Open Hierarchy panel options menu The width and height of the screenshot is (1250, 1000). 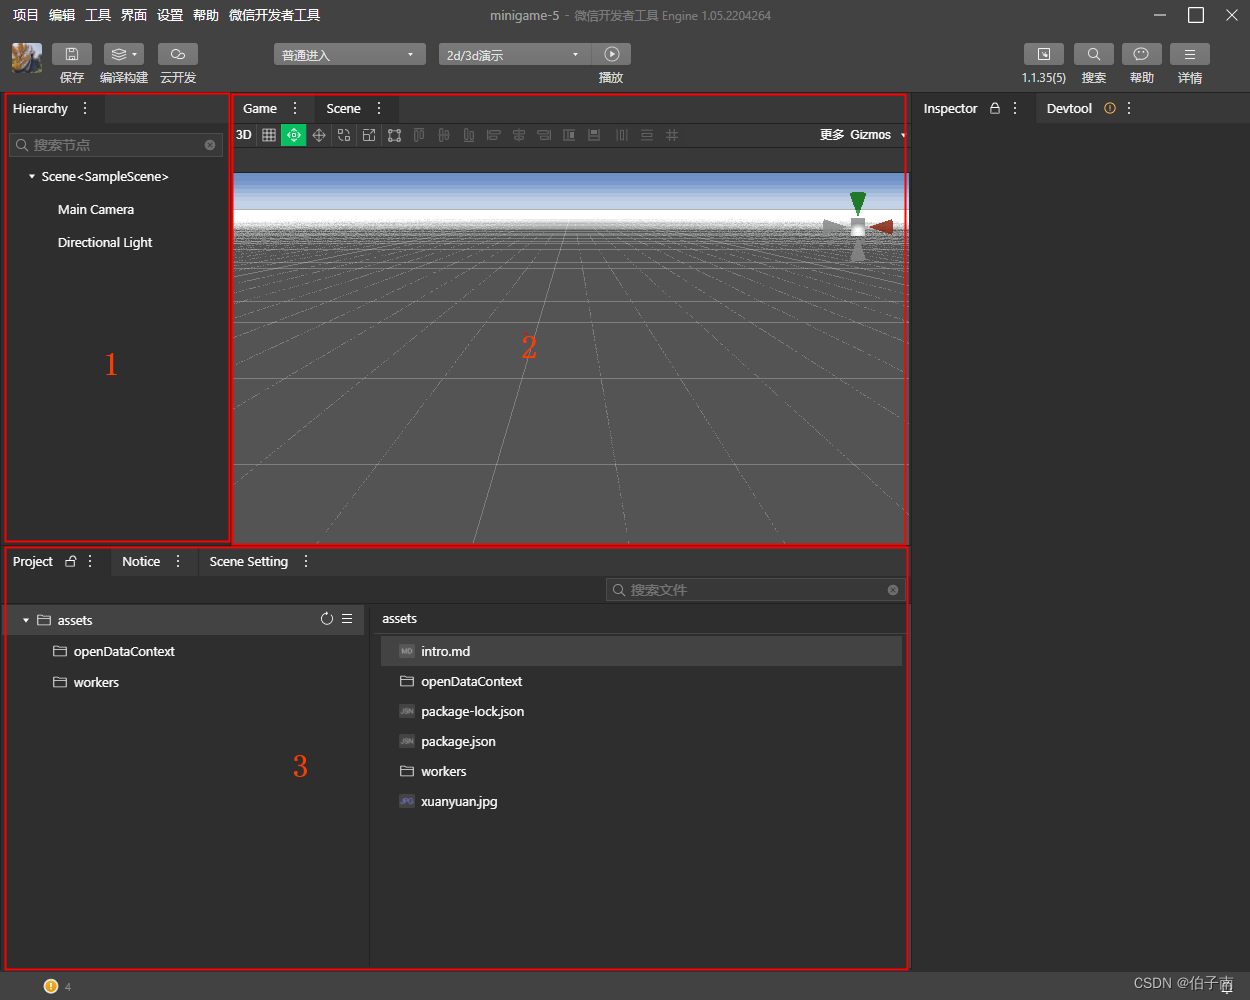click(x=85, y=108)
